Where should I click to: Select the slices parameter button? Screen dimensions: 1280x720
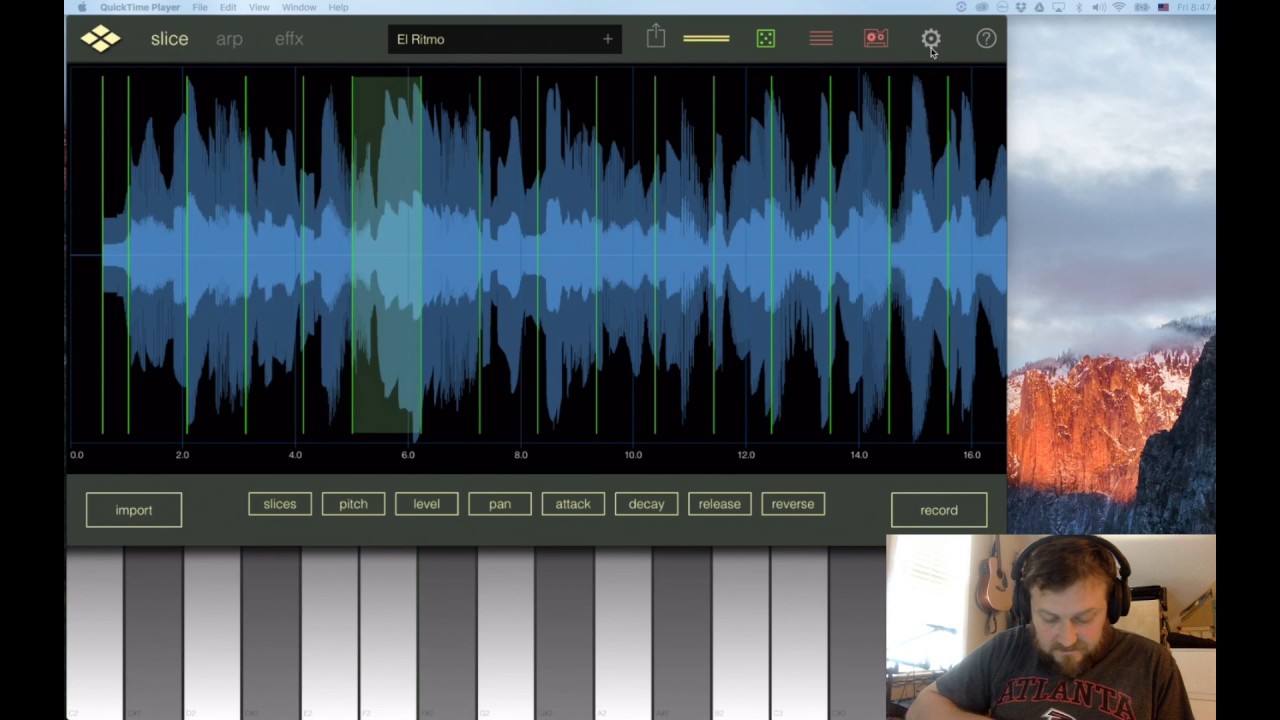(280, 504)
